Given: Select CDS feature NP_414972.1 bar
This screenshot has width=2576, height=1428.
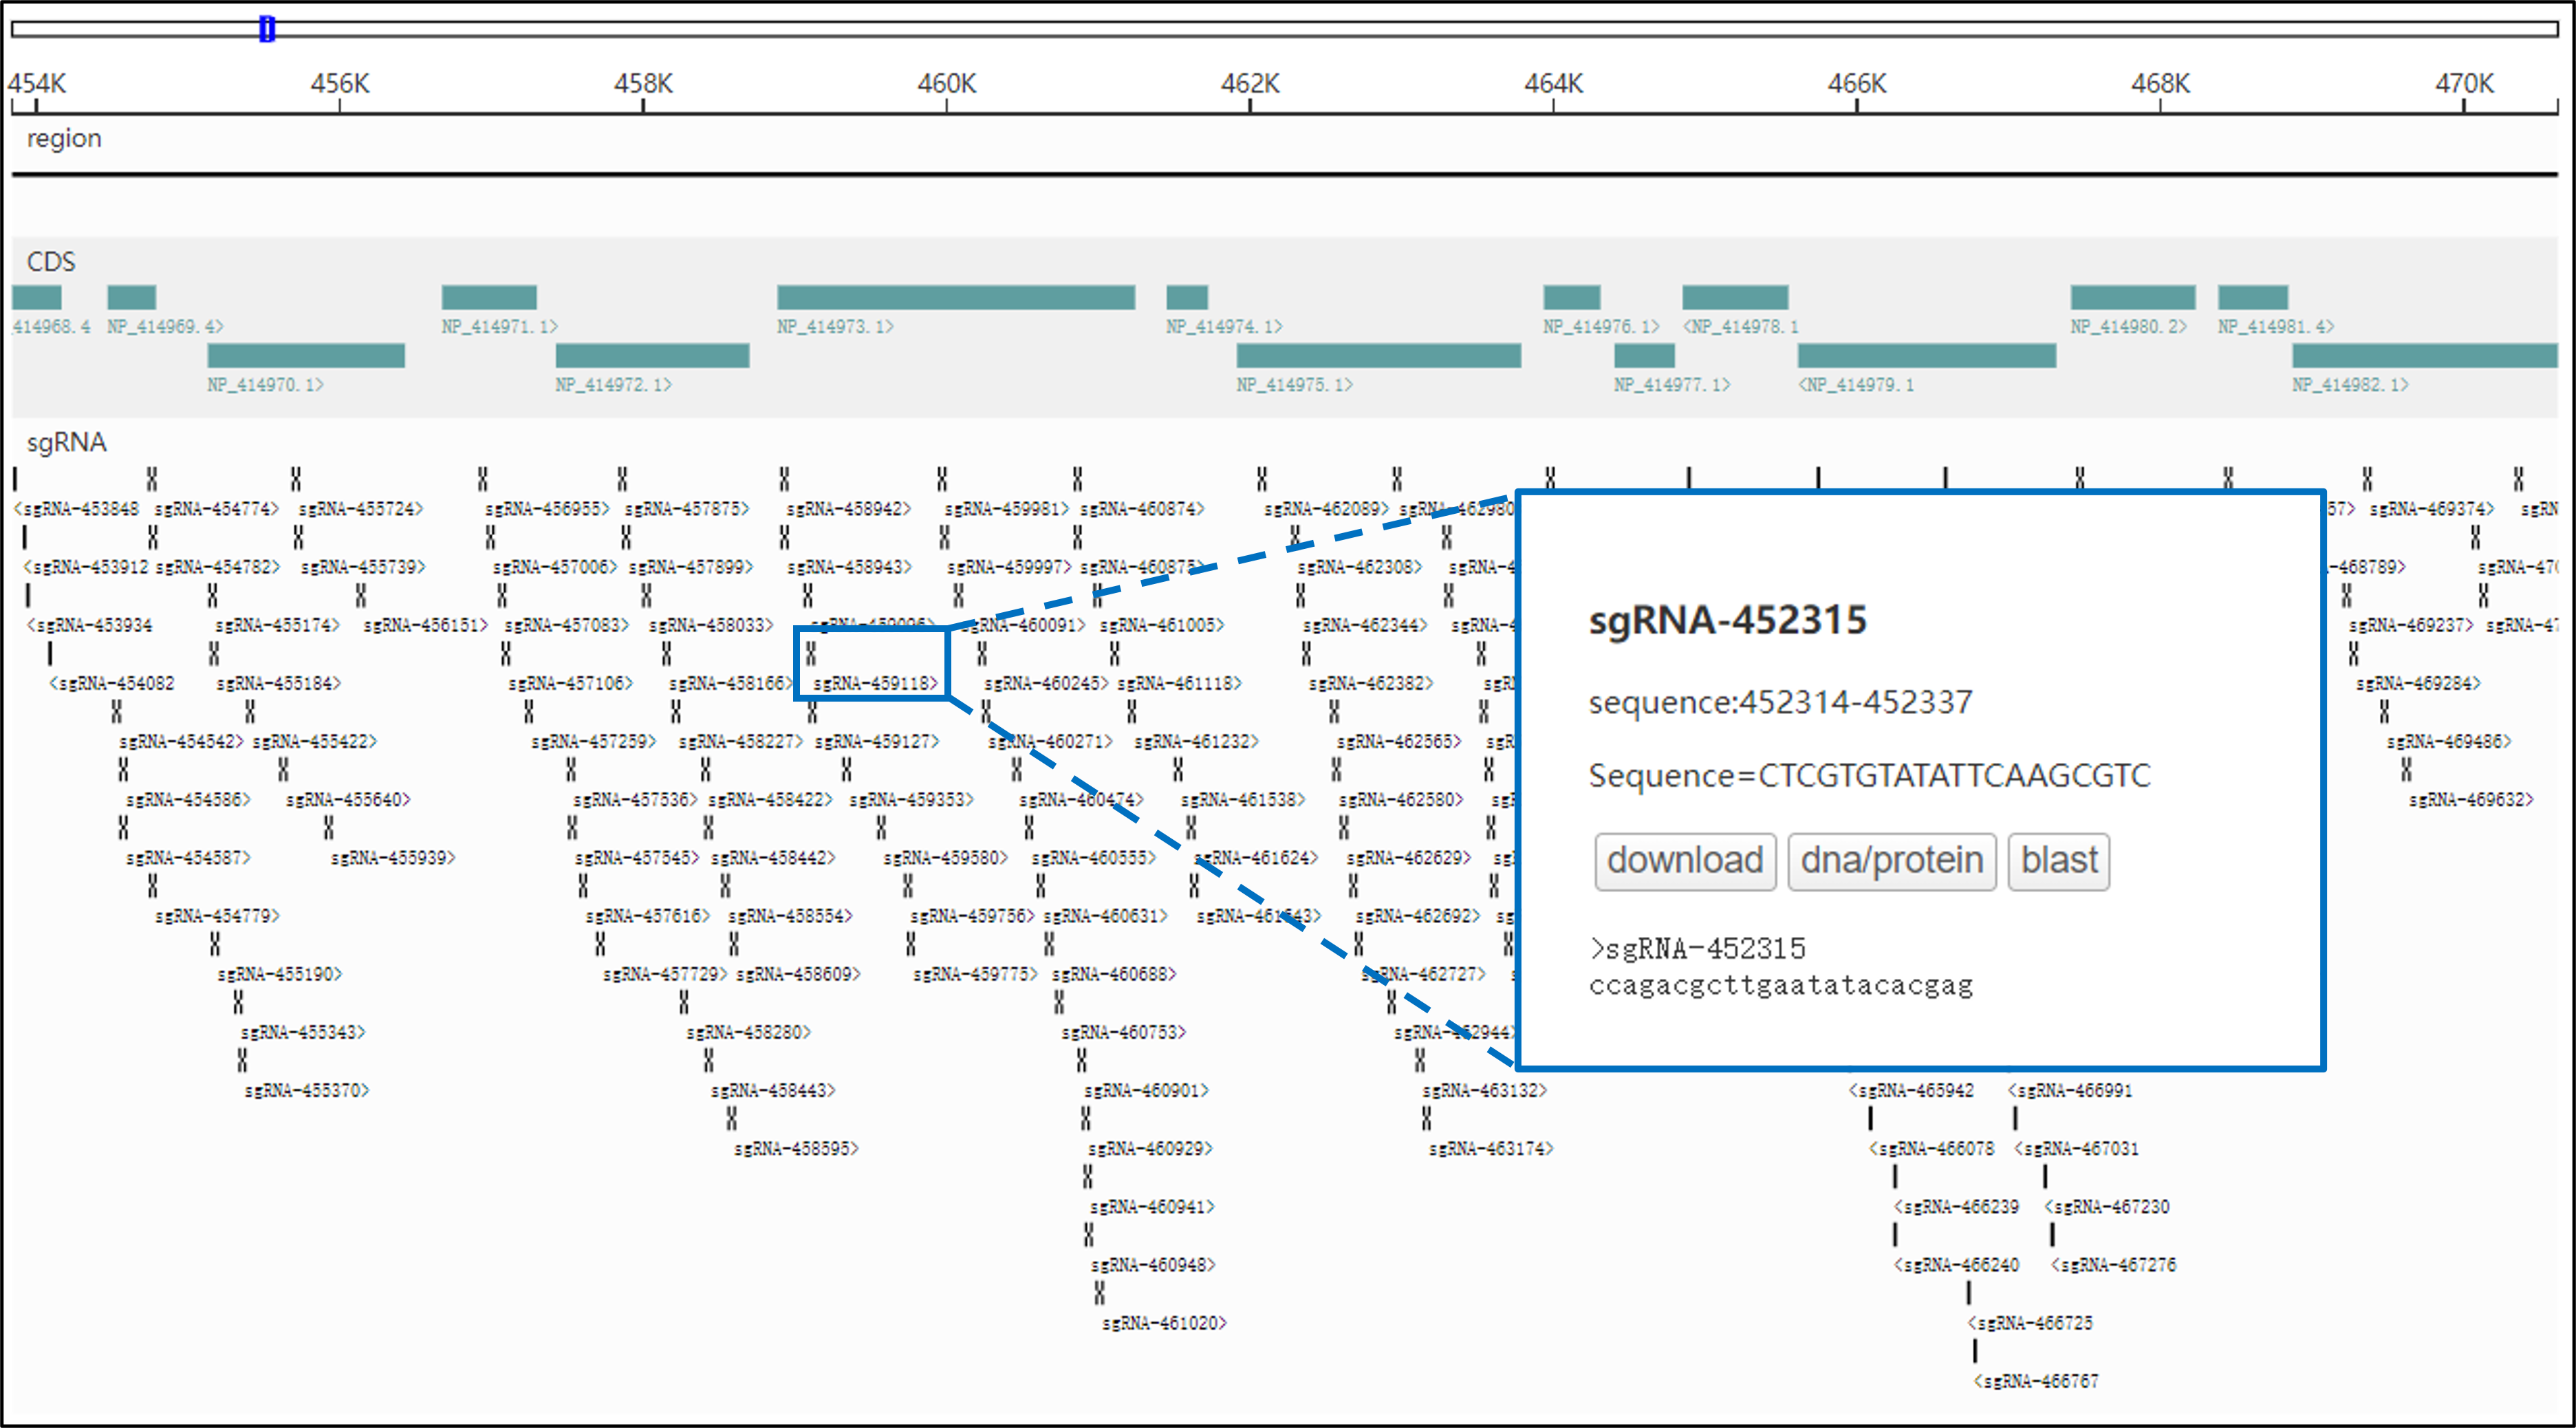Looking at the screenshot, I should pos(652,355).
